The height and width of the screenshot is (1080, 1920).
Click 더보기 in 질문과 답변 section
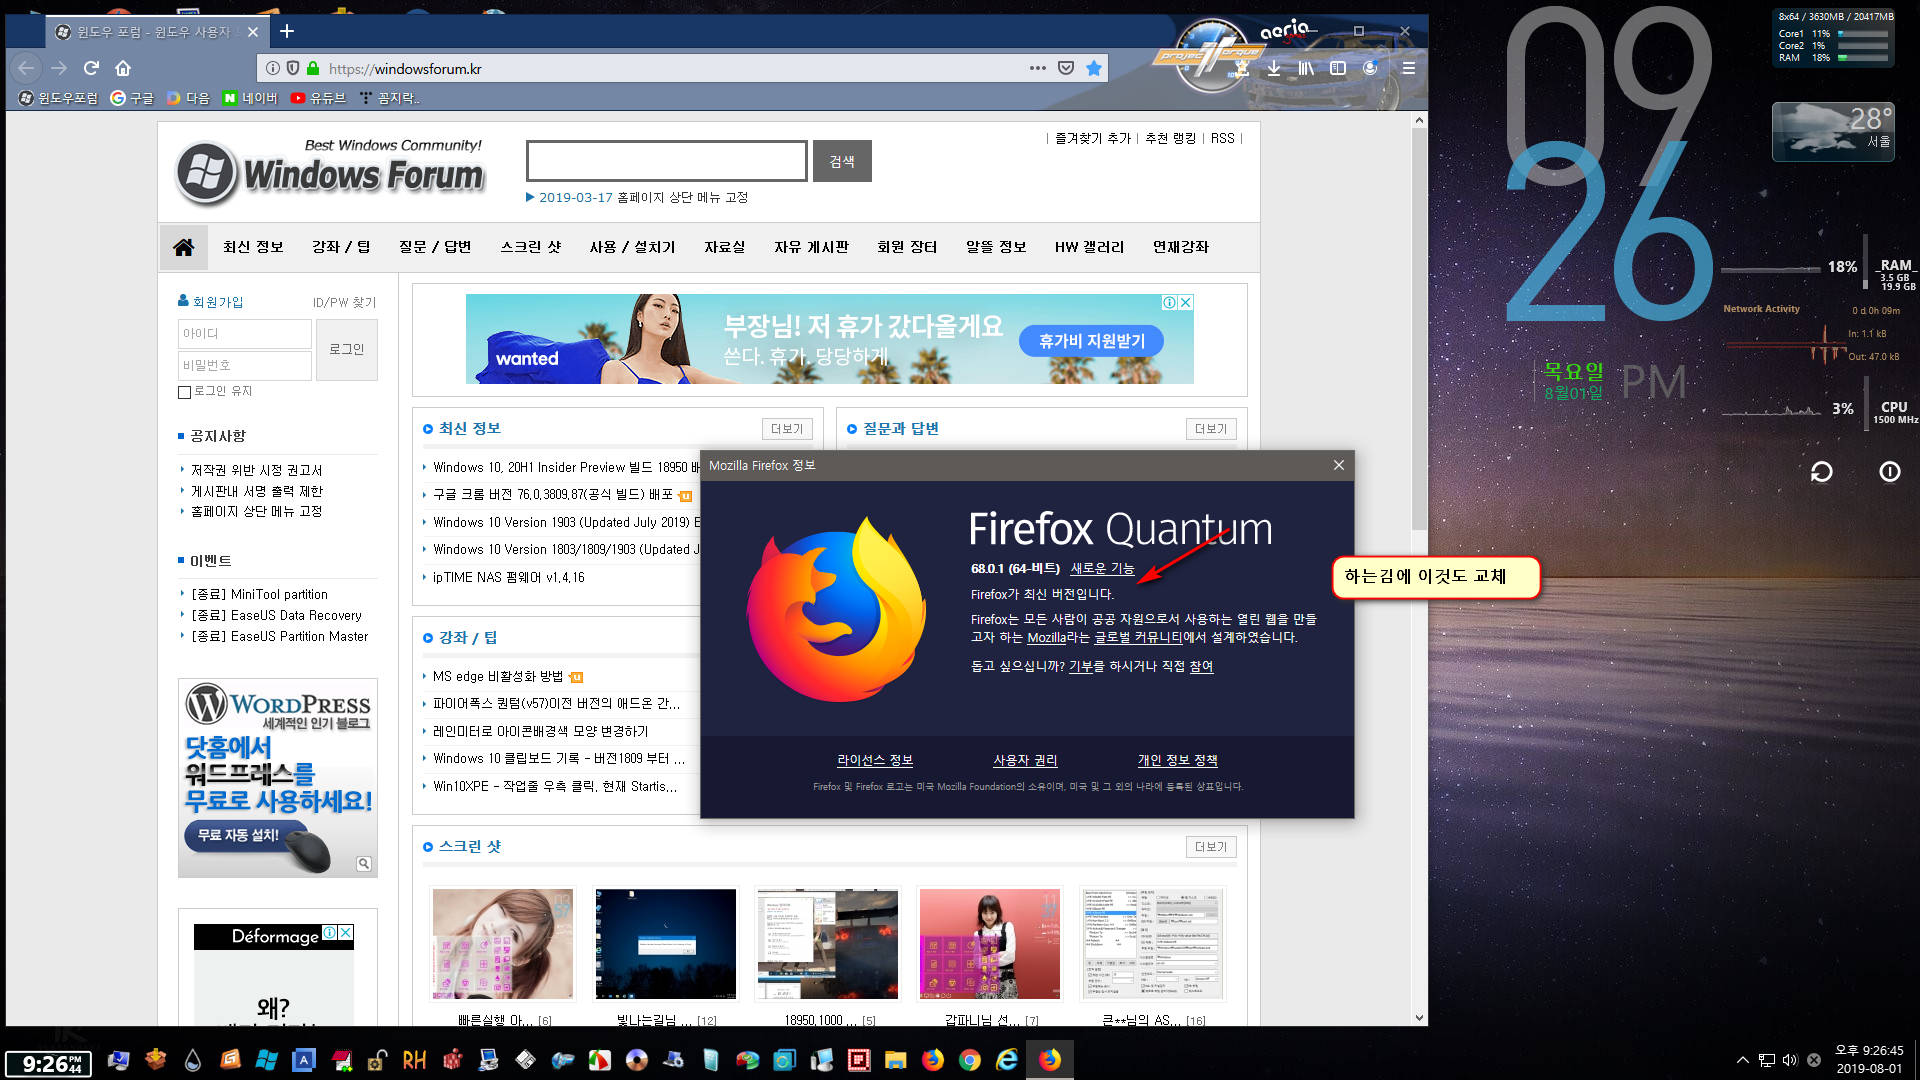tap(1211, 429)
